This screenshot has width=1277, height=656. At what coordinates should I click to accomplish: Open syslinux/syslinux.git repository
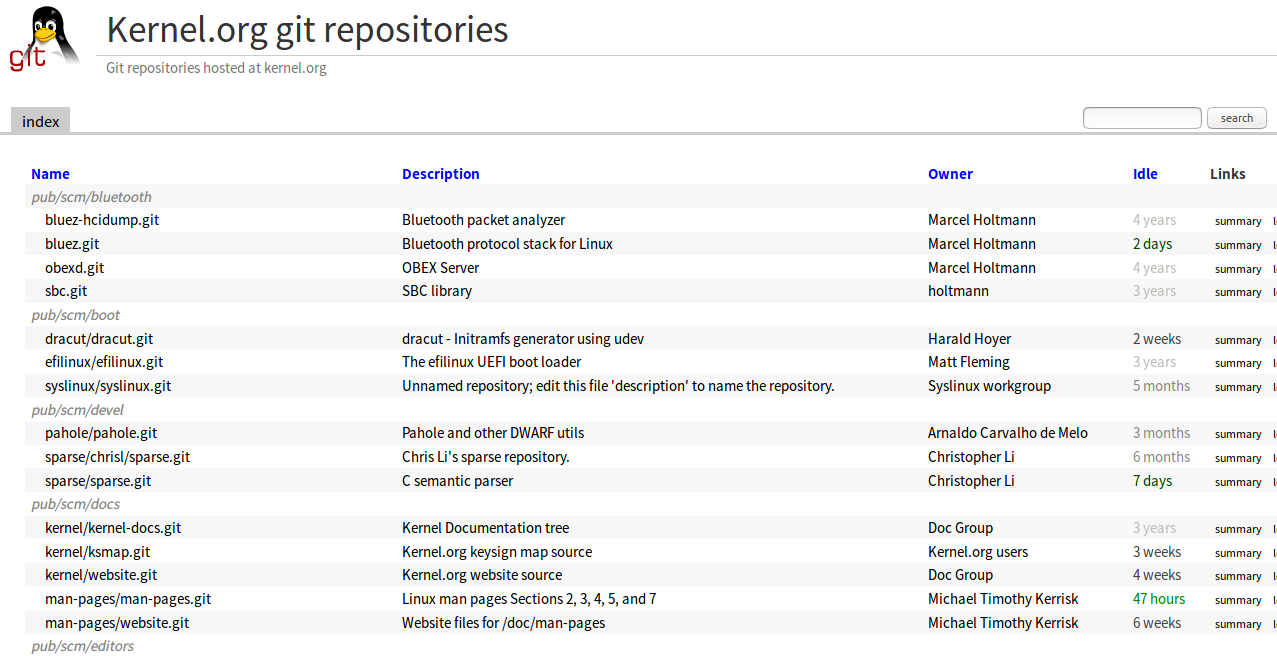coord(108,386)
